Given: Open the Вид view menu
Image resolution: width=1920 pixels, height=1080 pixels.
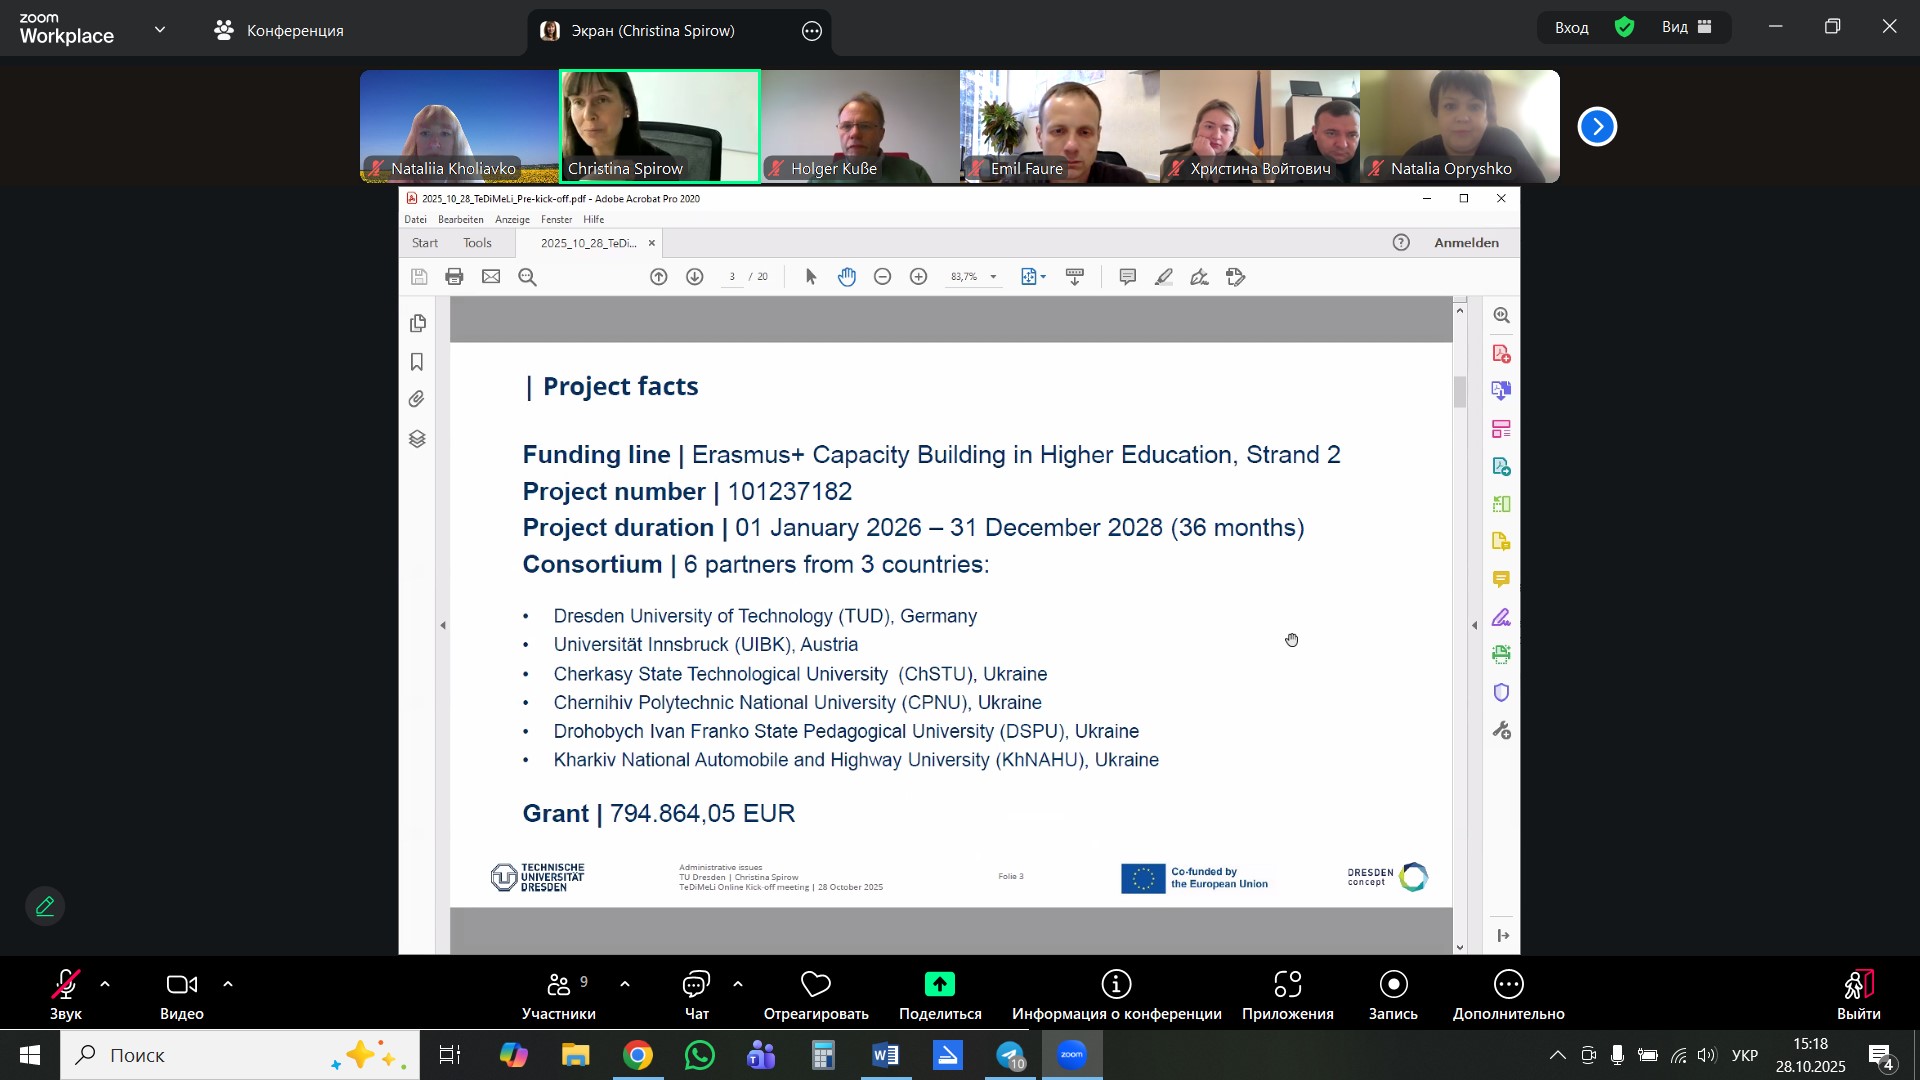Looking at the screenshot, I should [x=1687, y=27].
